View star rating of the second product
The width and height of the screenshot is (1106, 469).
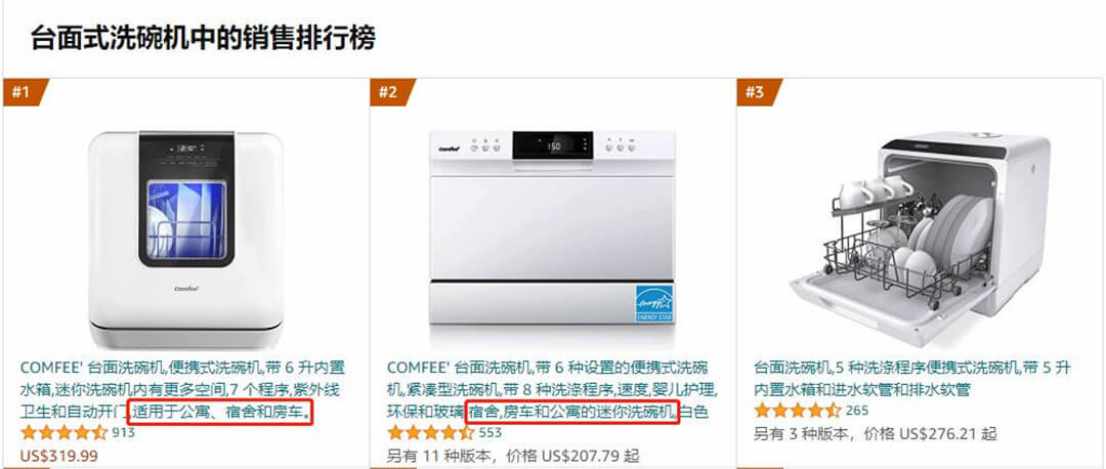tap(430, 433)
